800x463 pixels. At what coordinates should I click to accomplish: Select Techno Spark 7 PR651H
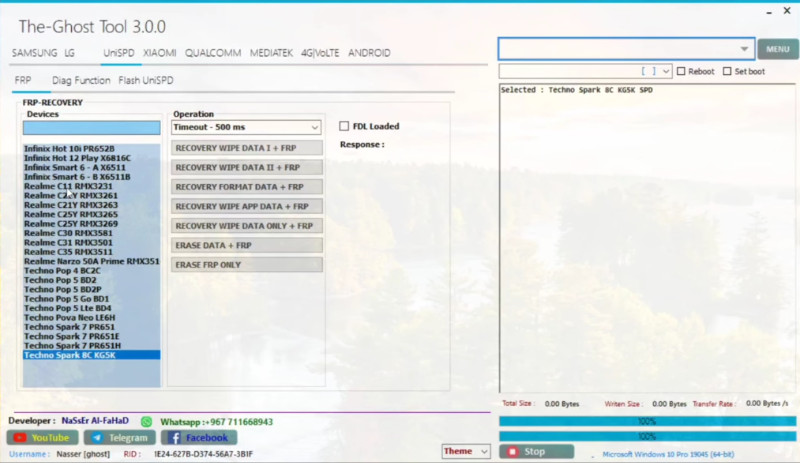click(x=72, y=346)
